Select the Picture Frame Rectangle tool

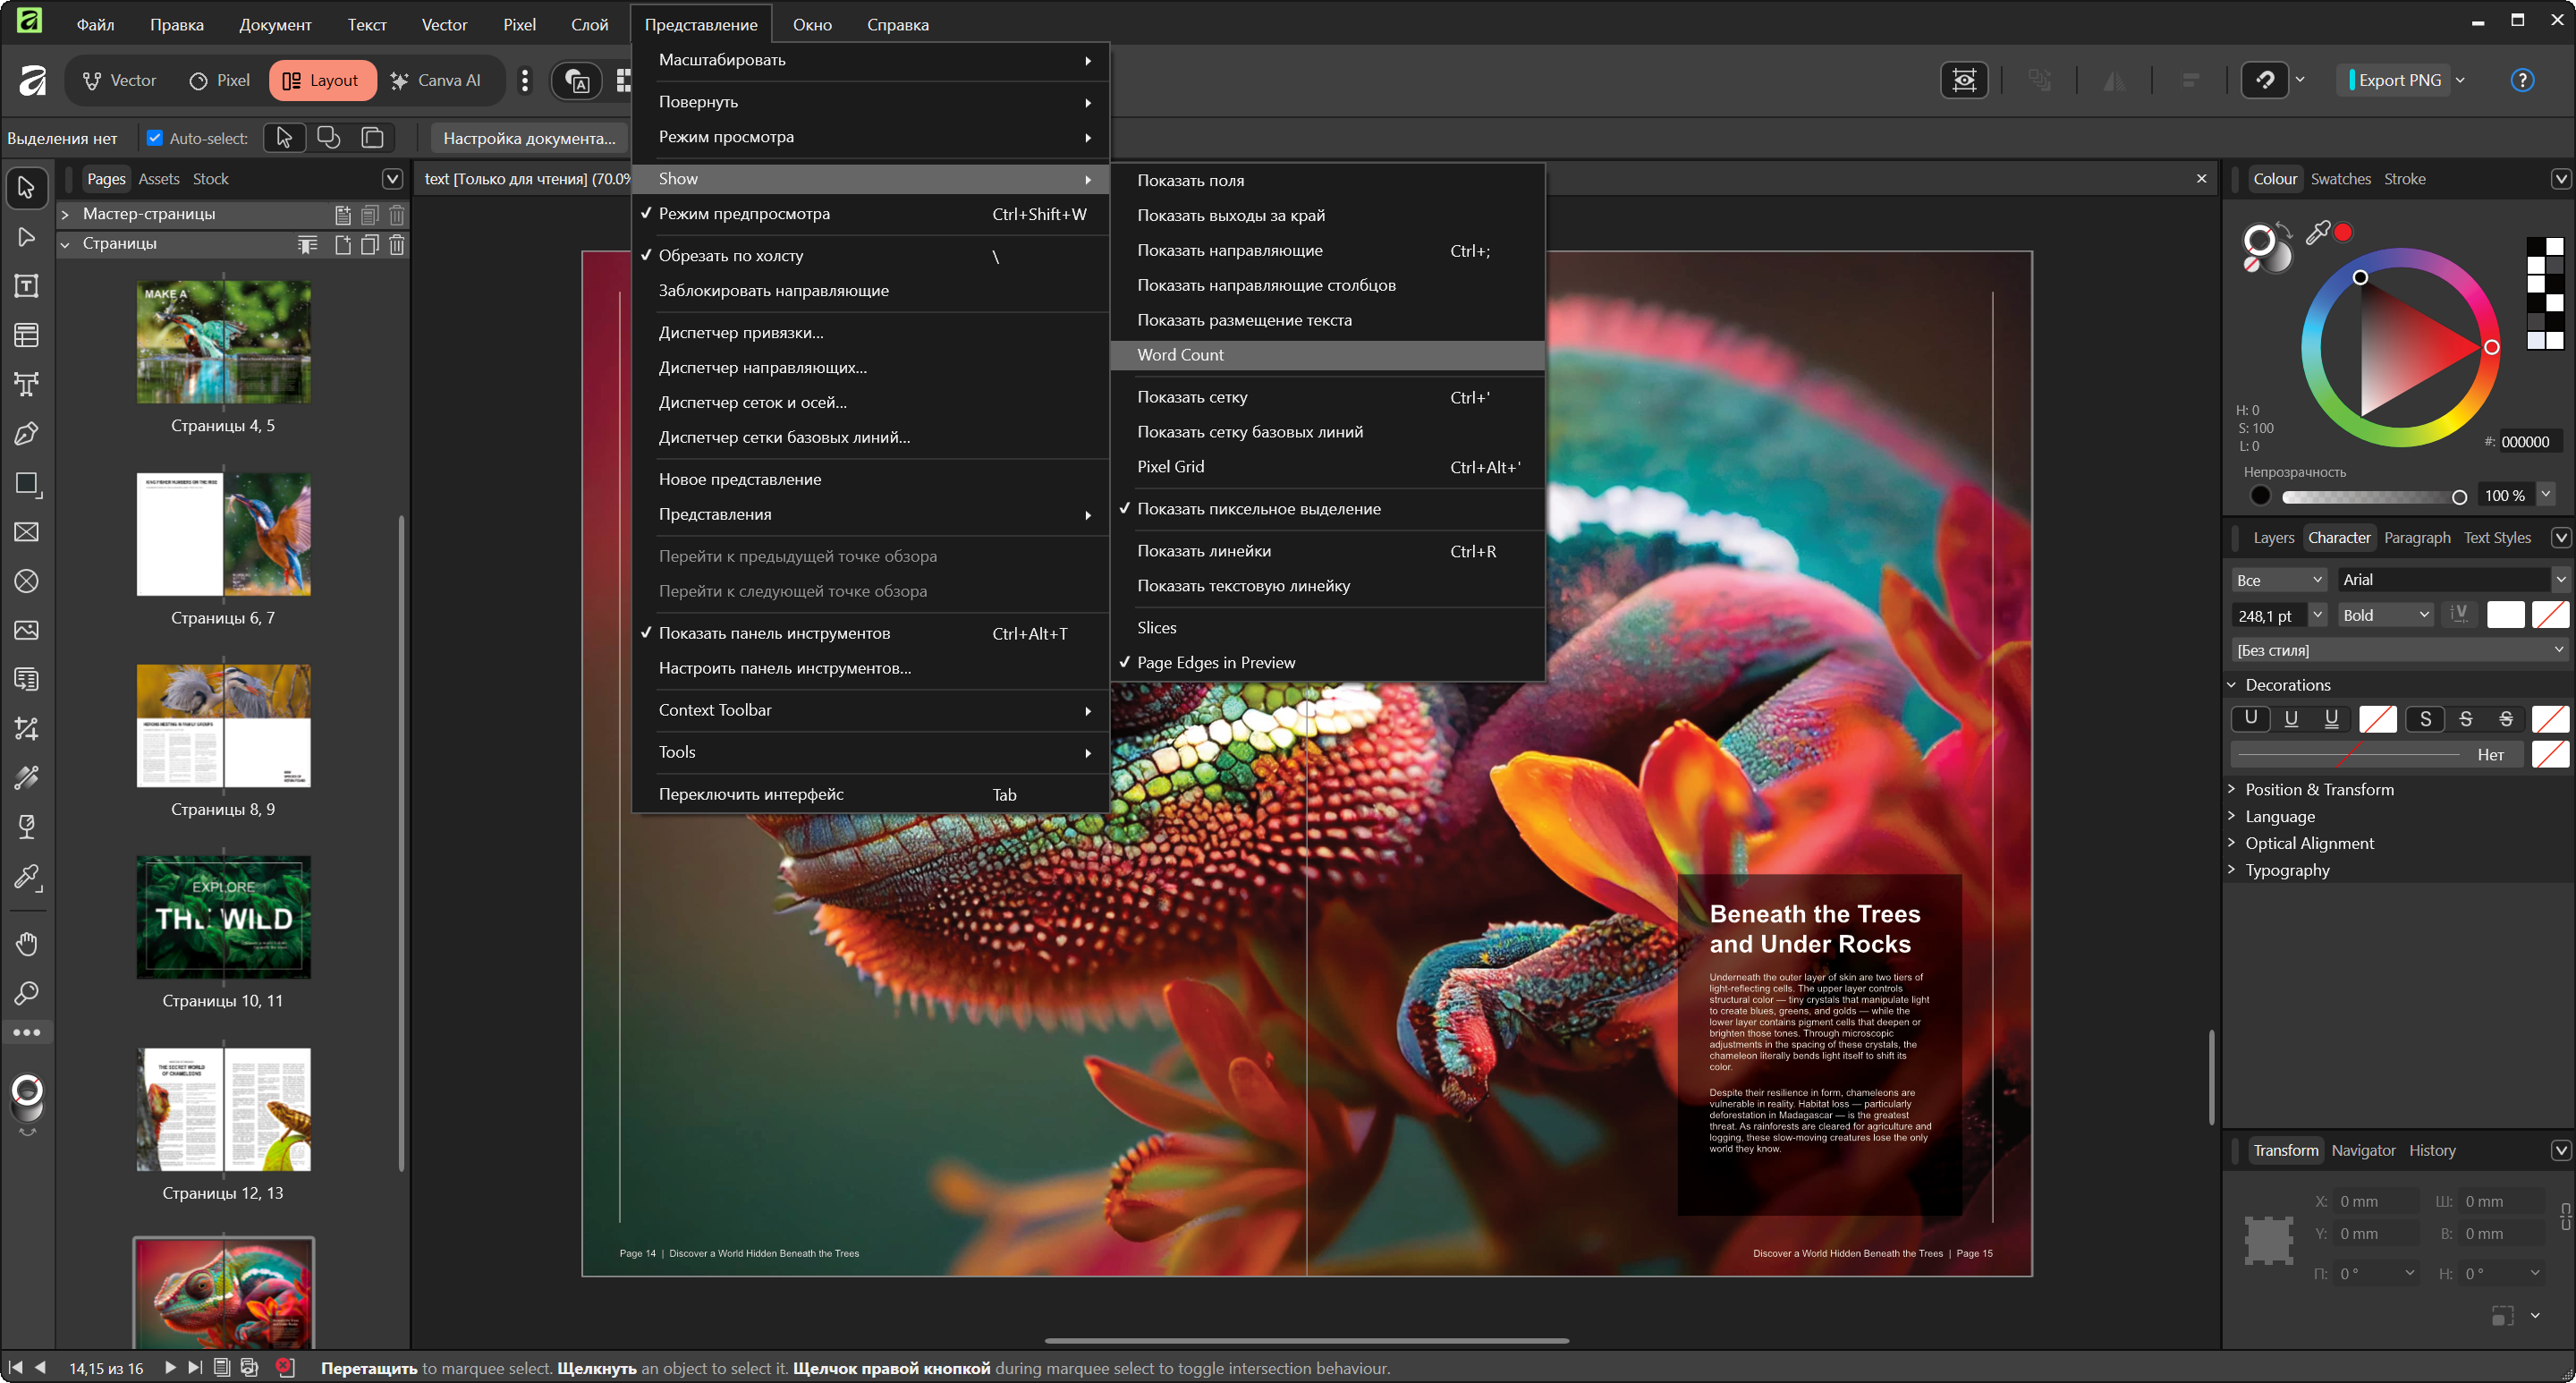point(27,532)
